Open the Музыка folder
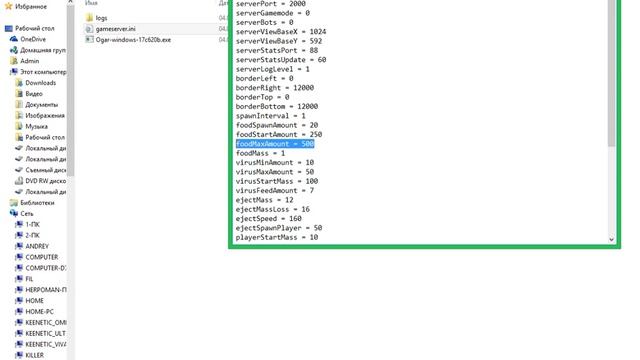The image size is (640, 360). (31, 127)
